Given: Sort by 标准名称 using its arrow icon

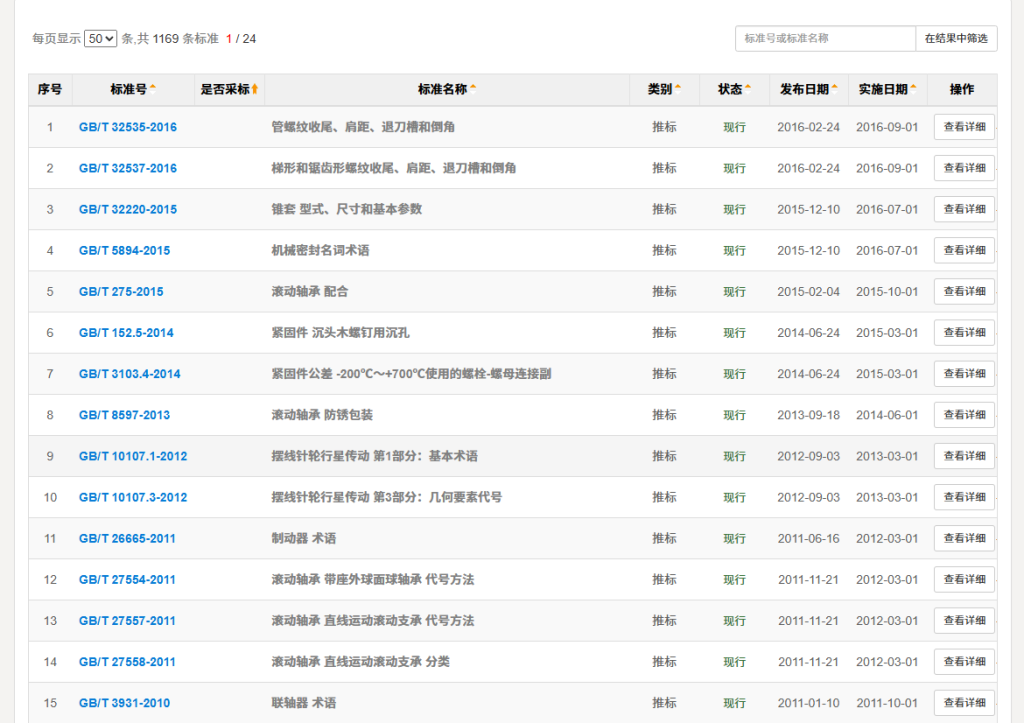Looking at the screenshot, I should pyautogui.click(x=473, y=88).
